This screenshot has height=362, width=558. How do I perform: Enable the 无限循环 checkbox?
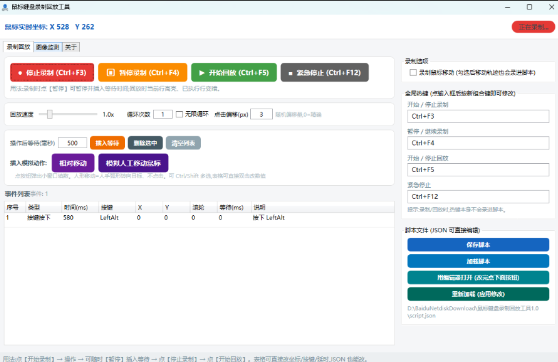(179, 114)
